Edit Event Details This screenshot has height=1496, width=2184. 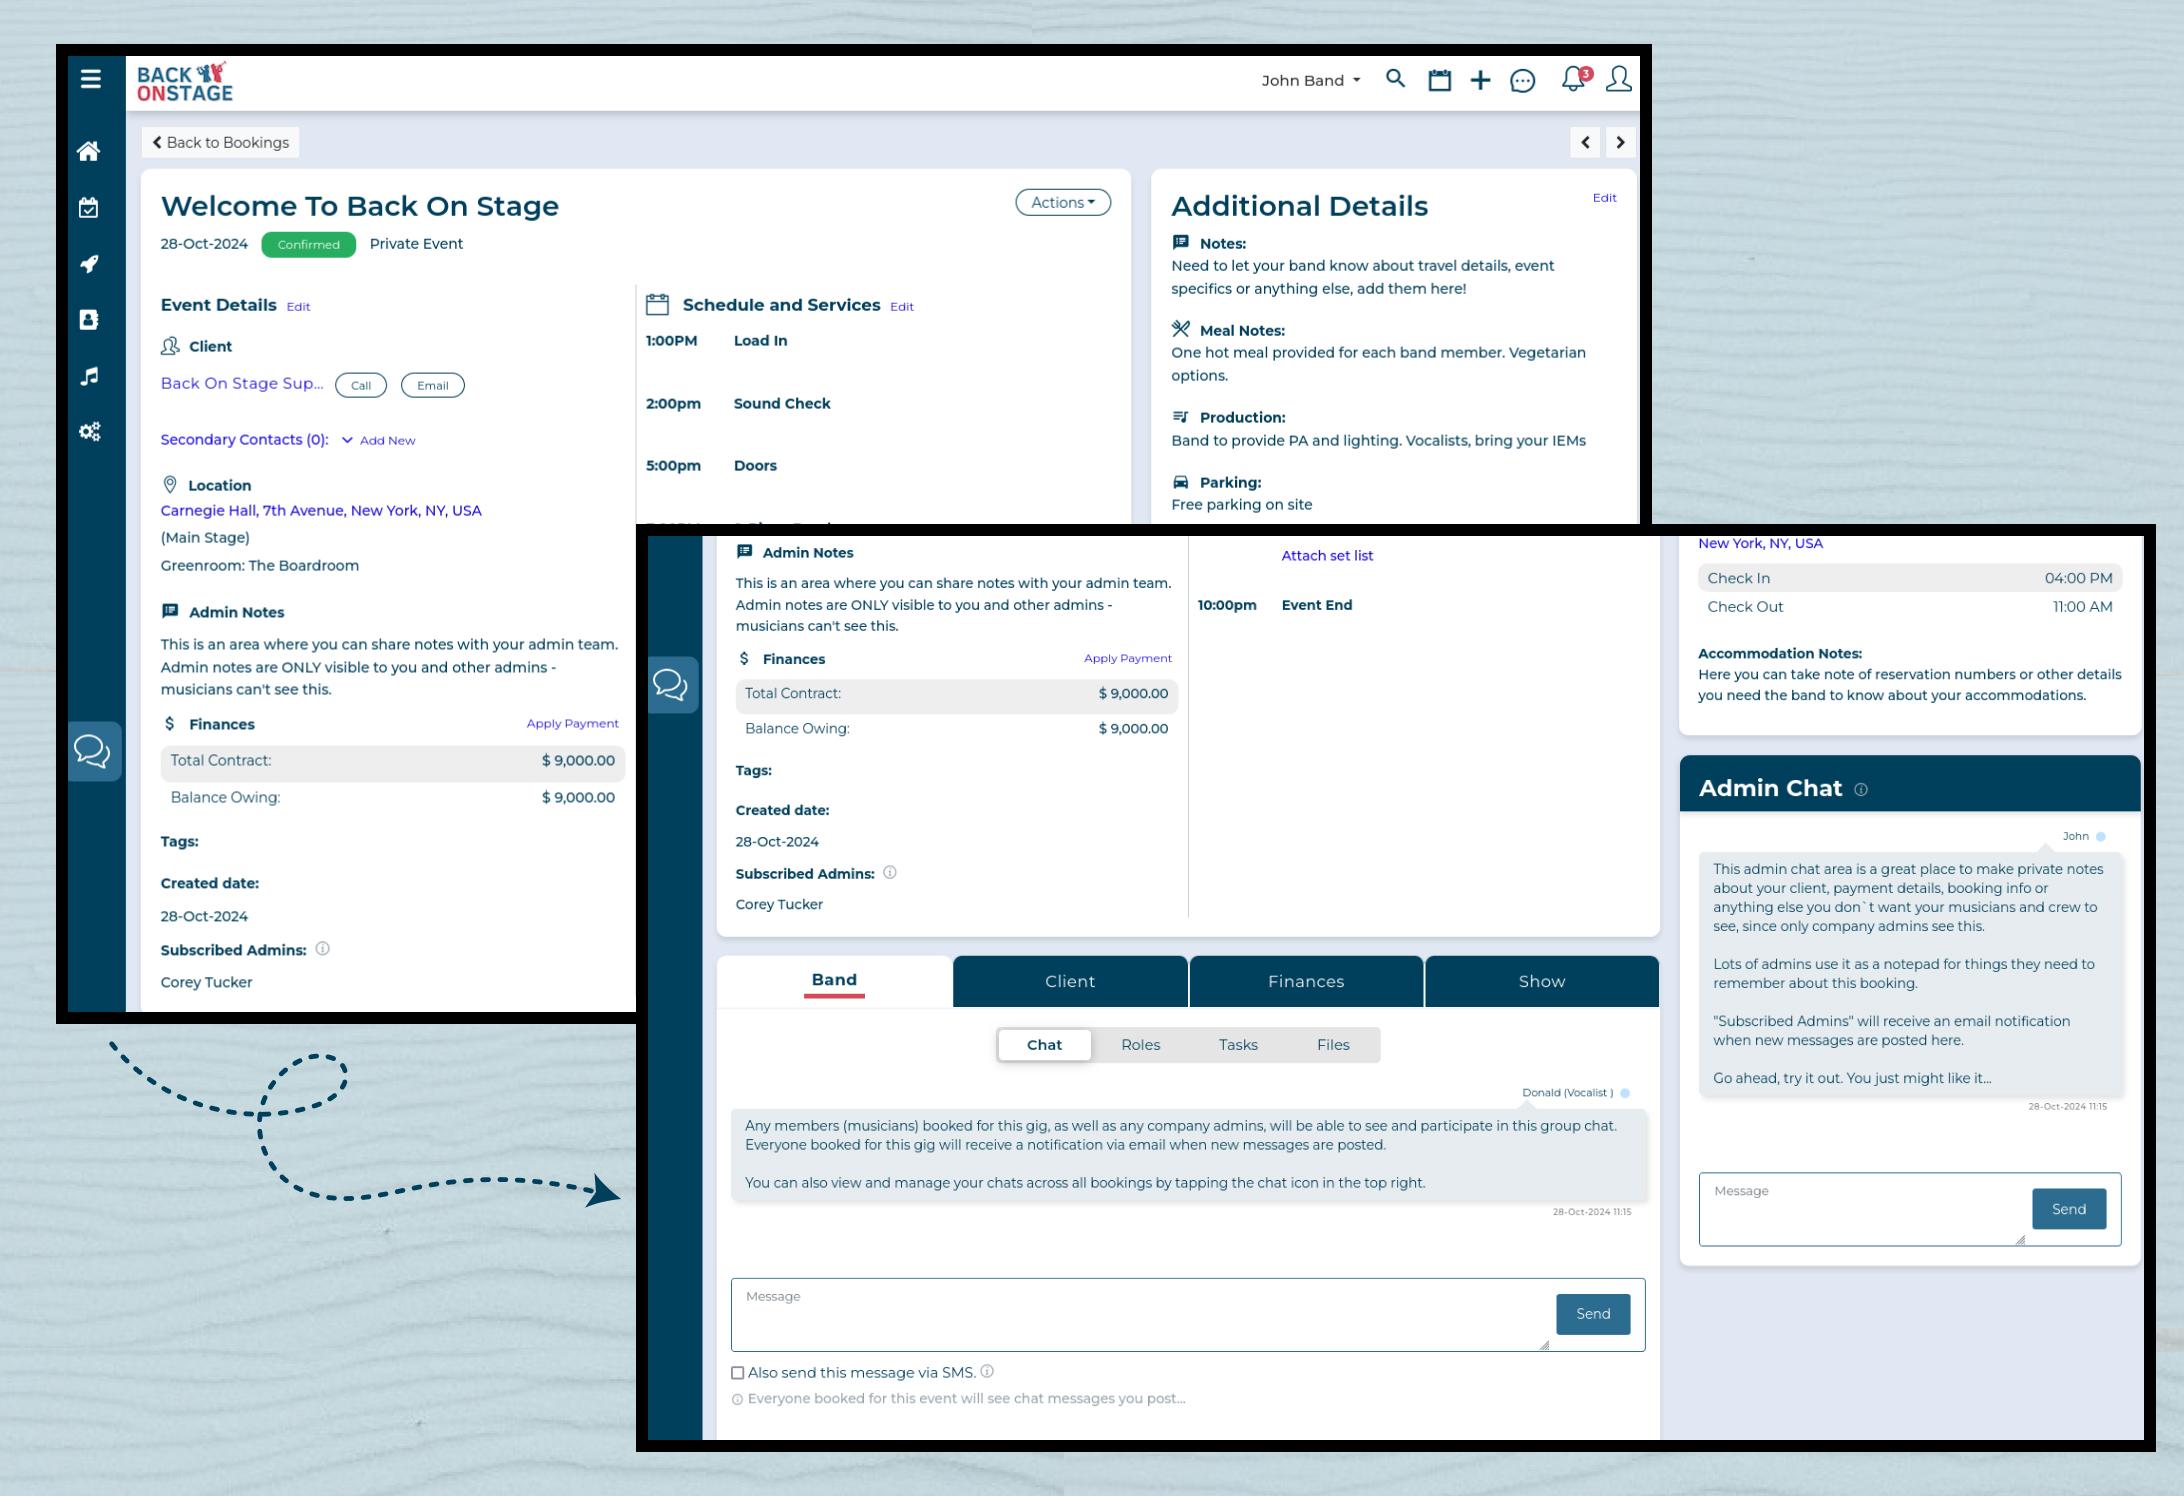298,307
